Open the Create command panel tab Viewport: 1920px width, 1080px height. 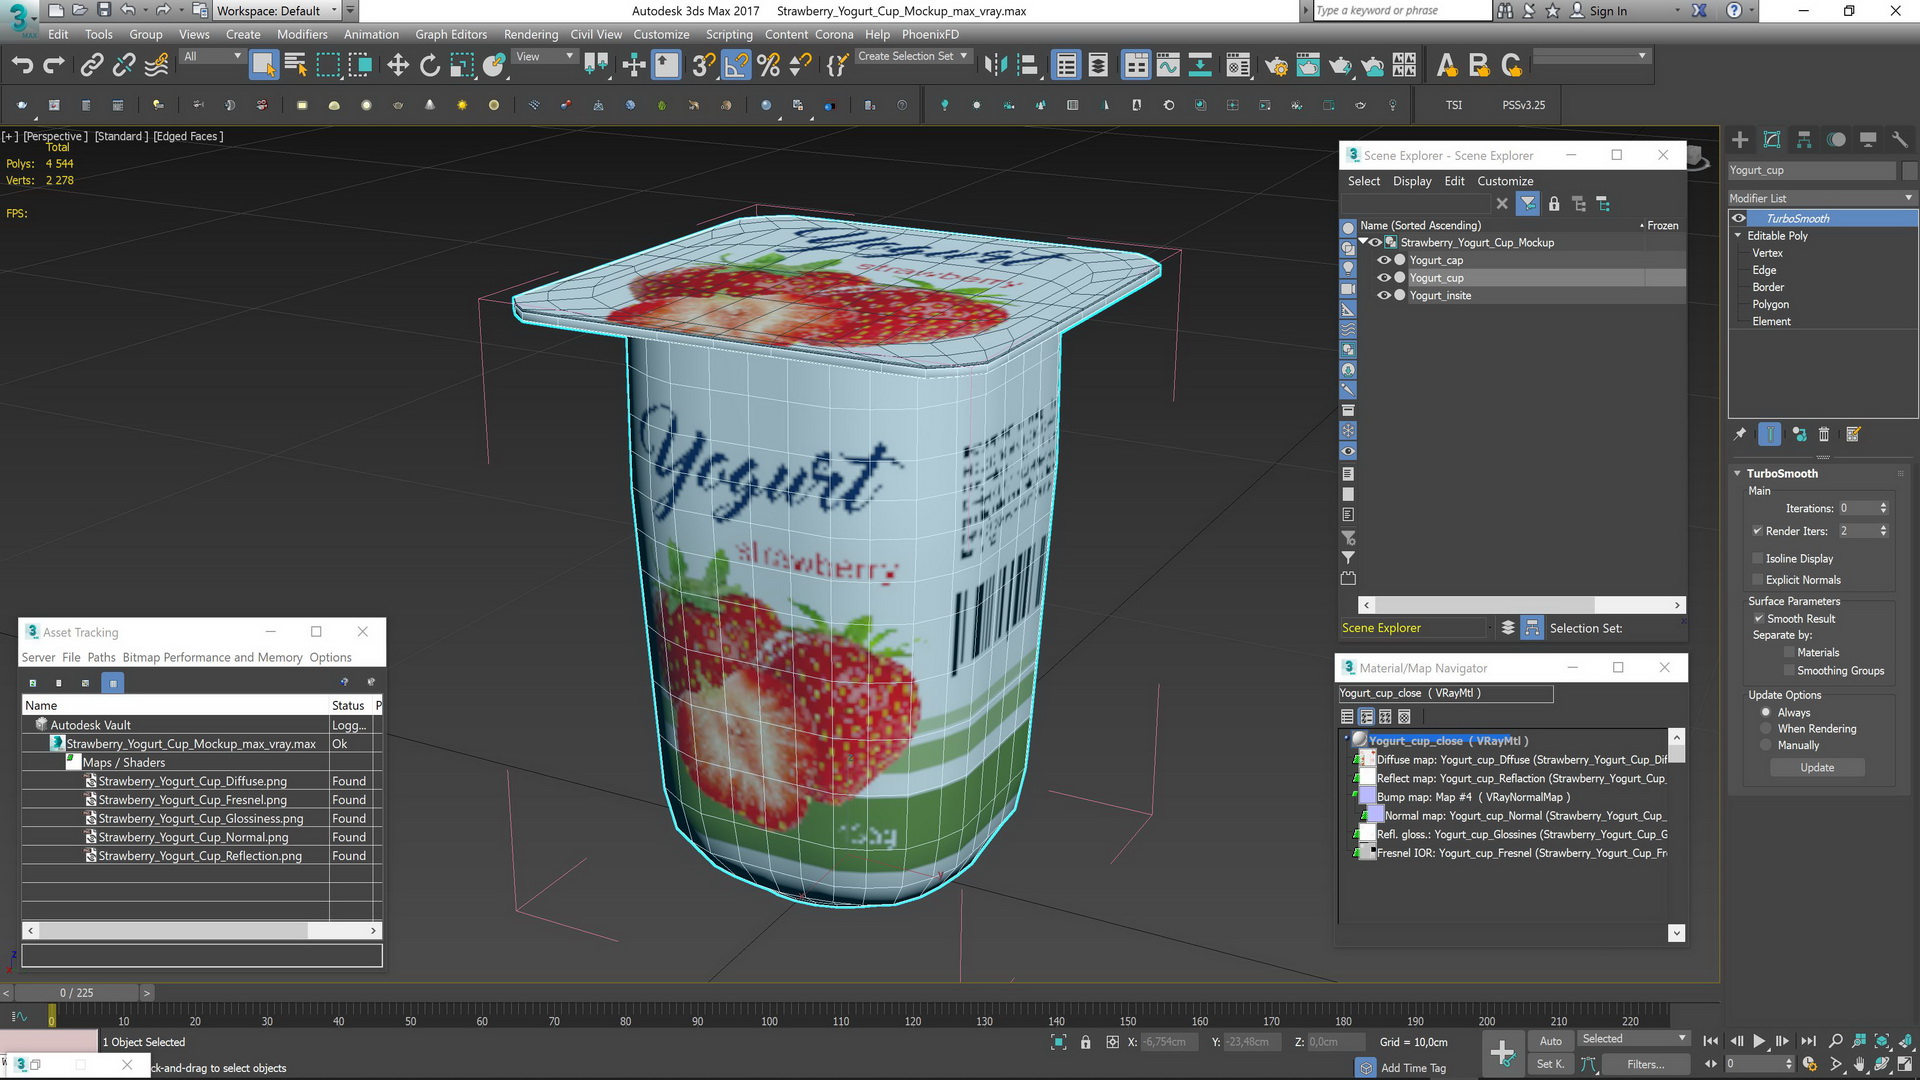click(1740, 140)
